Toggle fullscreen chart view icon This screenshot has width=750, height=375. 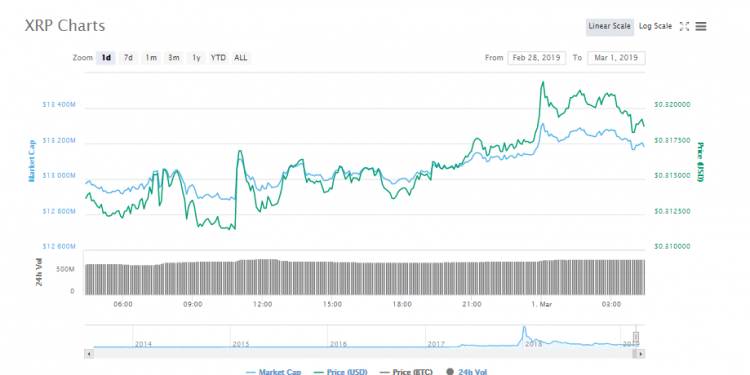[684, 27]
